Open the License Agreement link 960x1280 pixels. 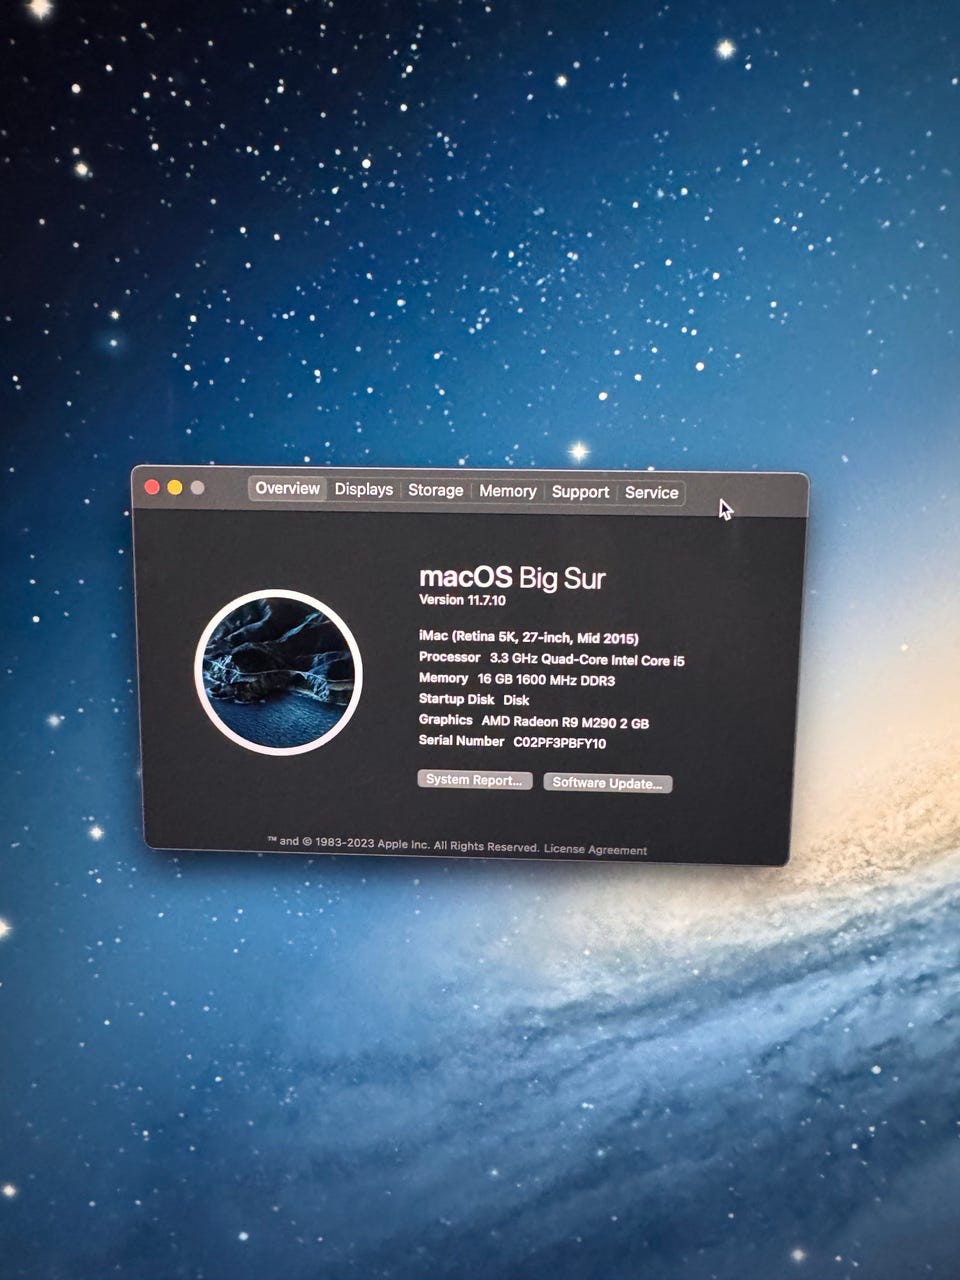click(595, 849)
